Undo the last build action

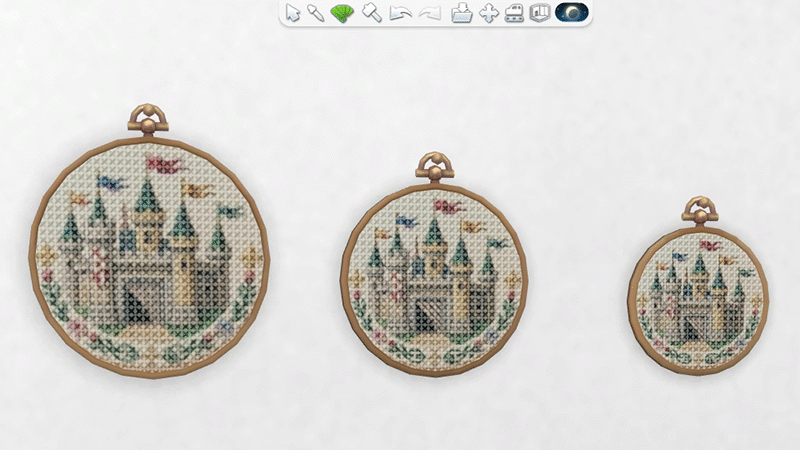point(400,13)
